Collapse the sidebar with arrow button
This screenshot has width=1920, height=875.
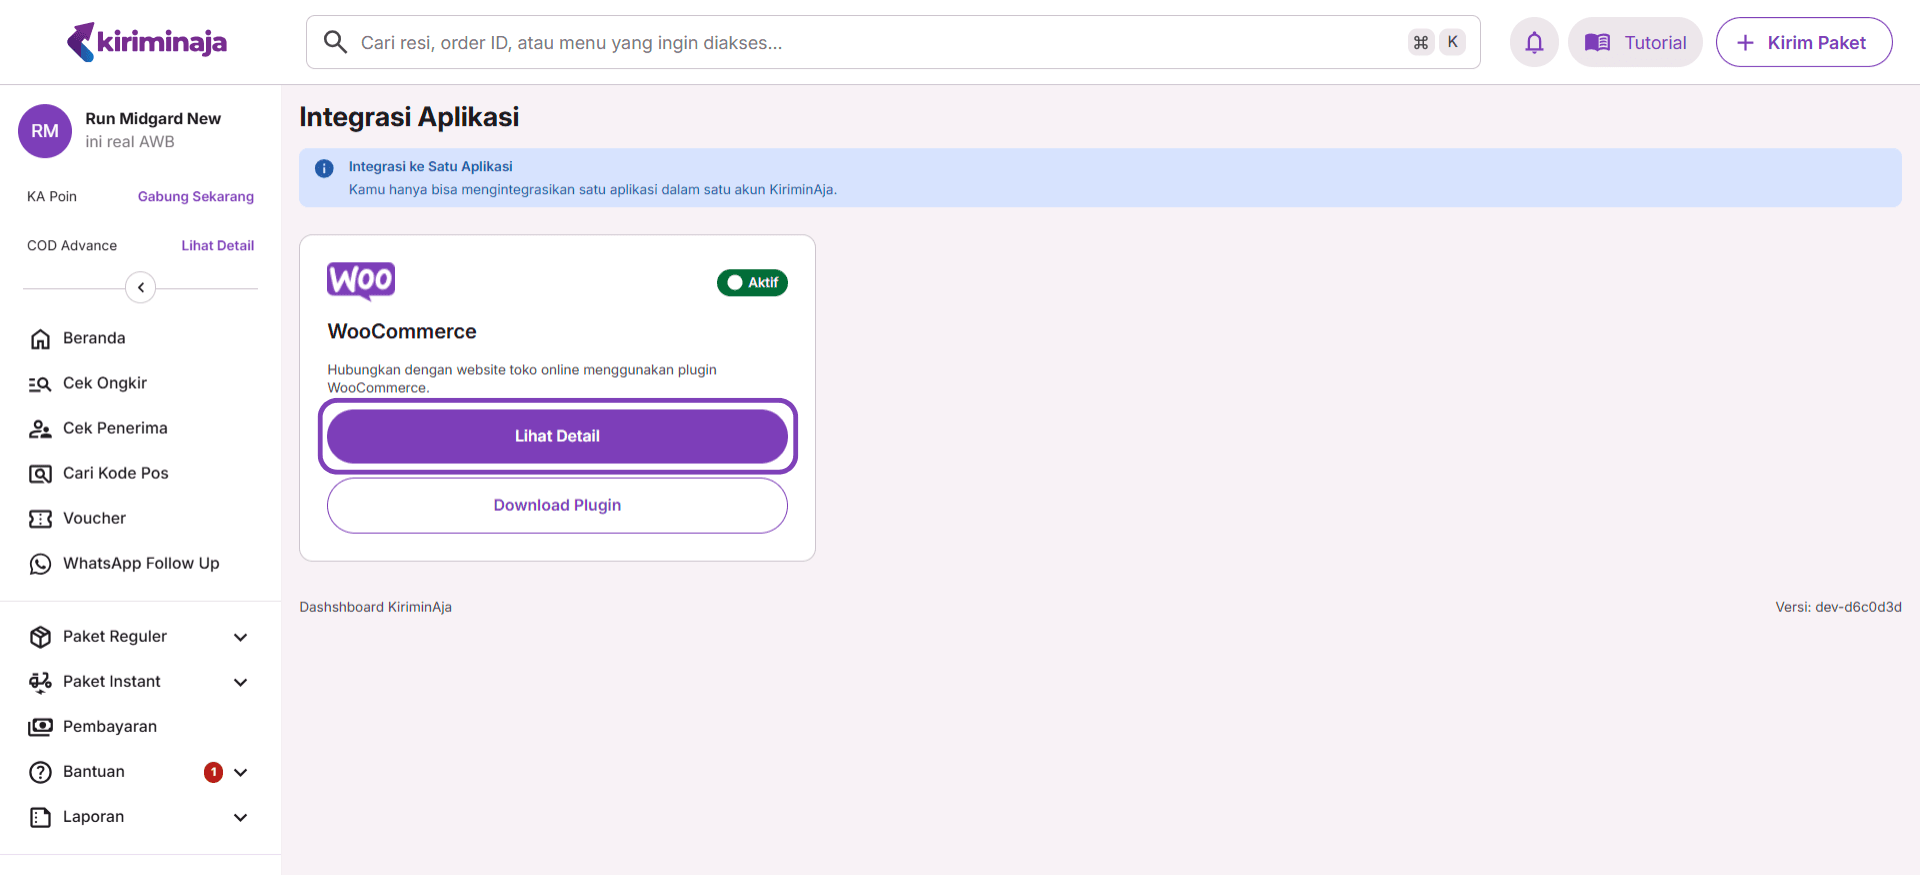[x=141, y=288]
